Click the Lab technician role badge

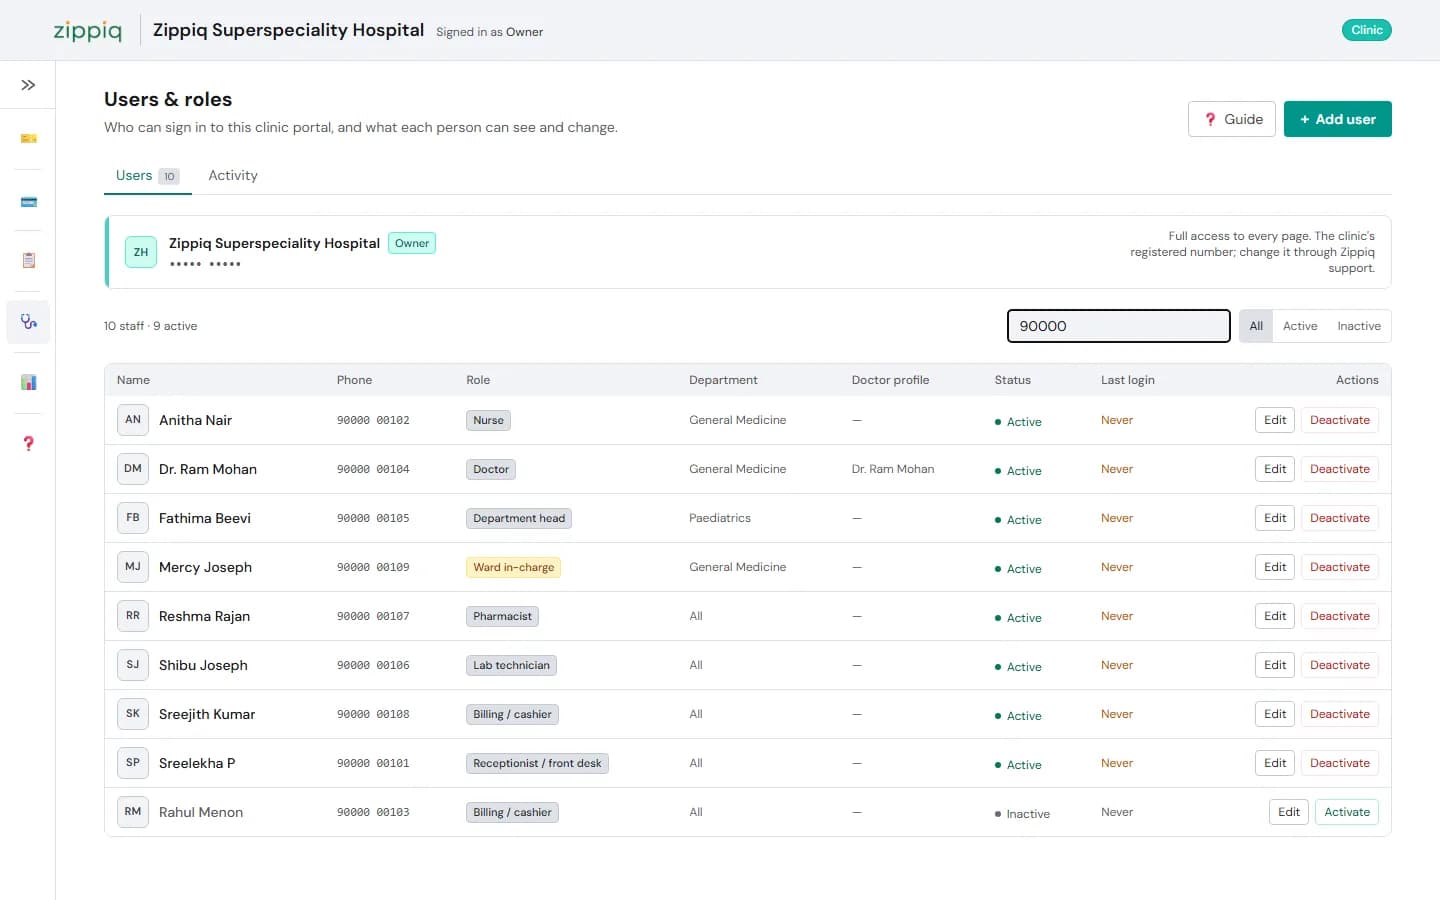pos(511,665)
